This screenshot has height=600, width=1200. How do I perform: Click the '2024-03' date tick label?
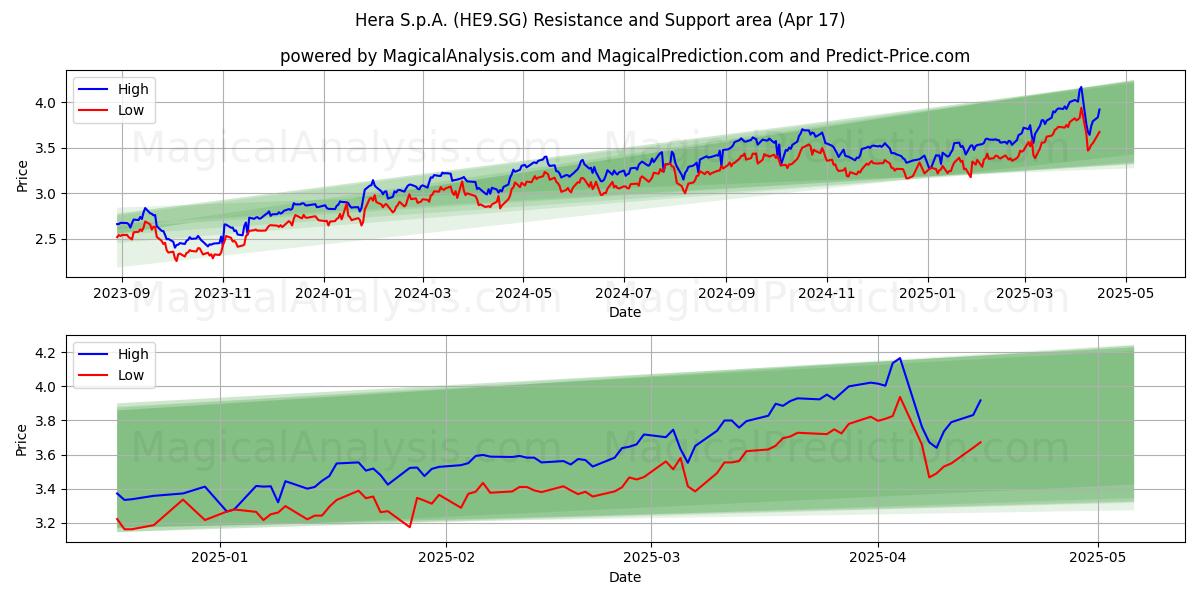422,295
